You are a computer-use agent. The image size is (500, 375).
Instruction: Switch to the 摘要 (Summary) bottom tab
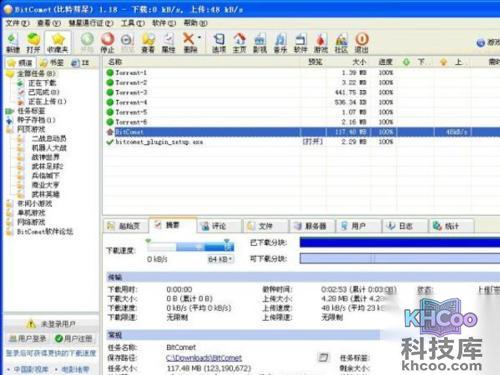[173, 225]
